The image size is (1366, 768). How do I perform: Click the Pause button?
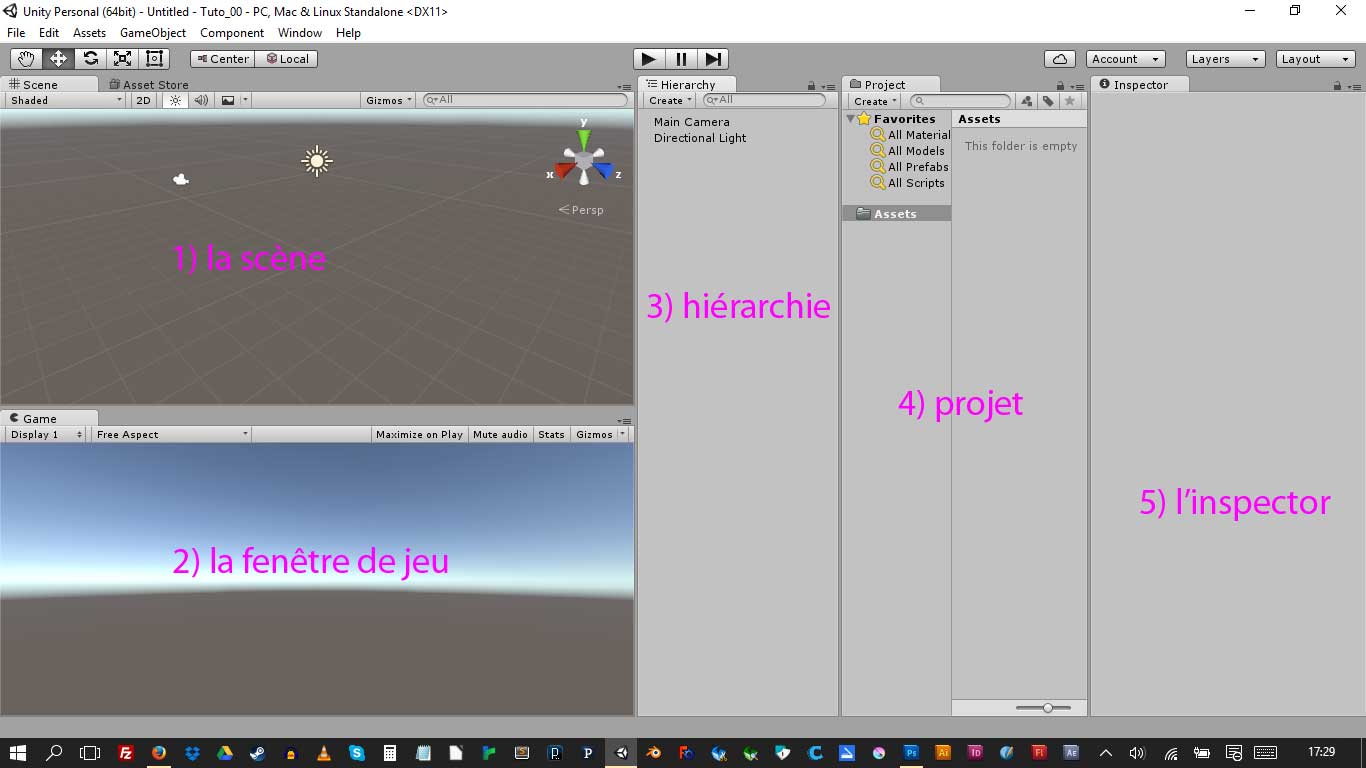(681, 59)
